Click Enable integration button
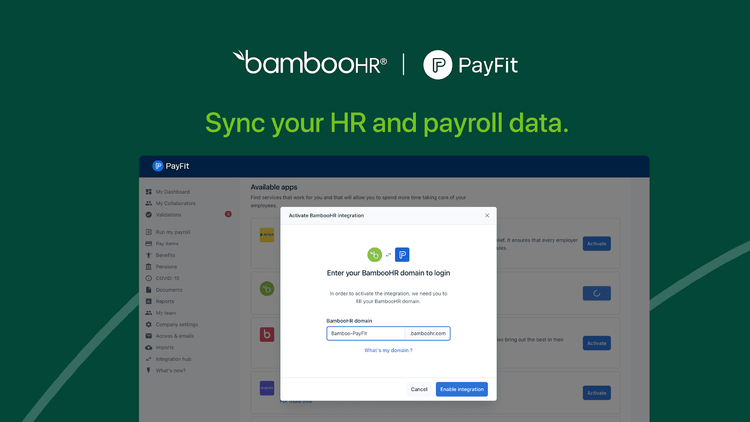750x422 pixels. (x=462, y=389)
